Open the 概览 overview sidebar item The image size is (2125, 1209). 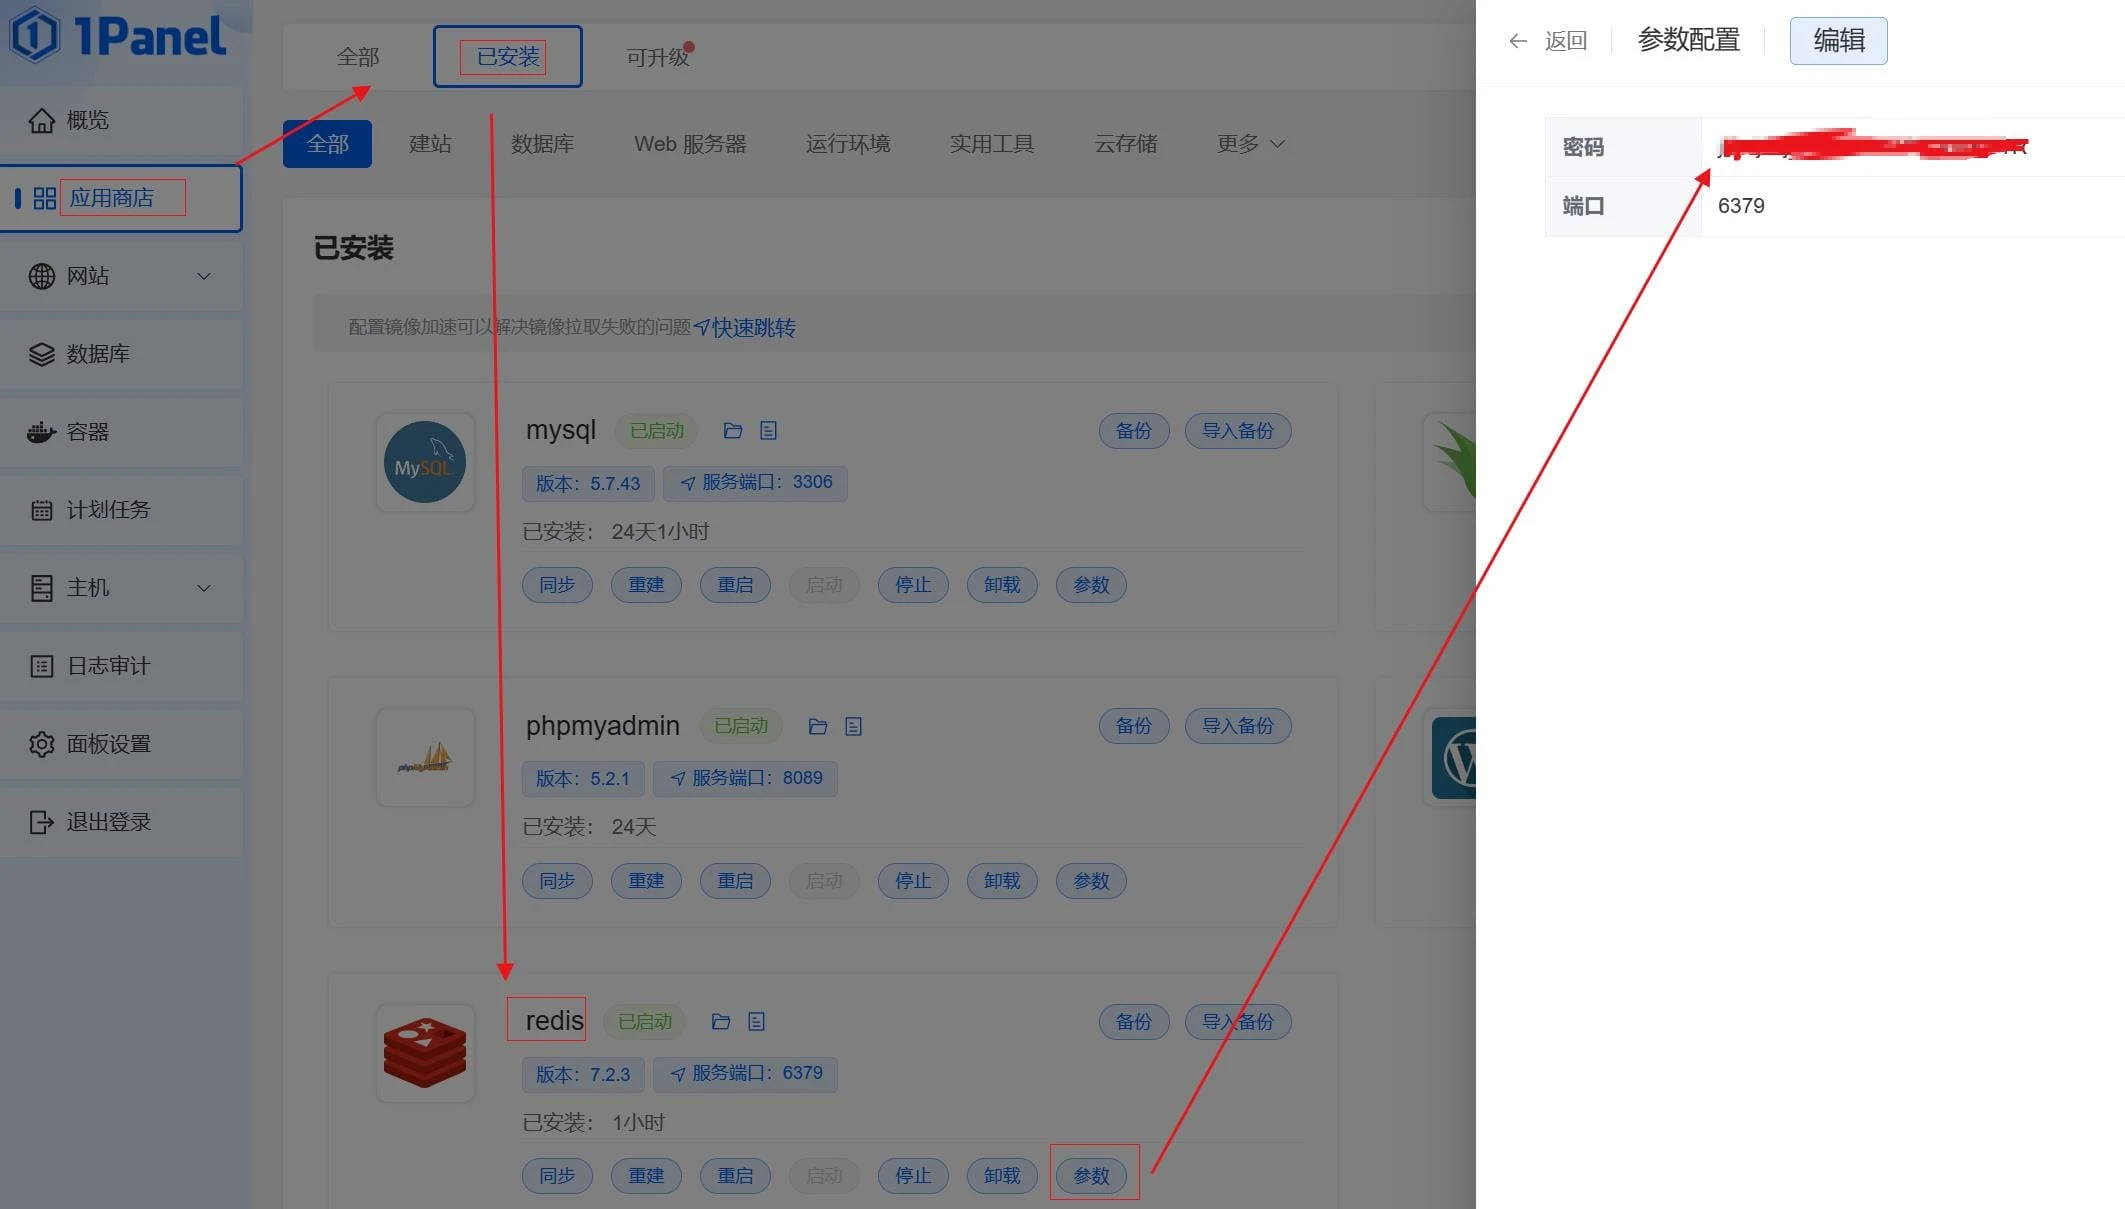(x=121, y=120)
